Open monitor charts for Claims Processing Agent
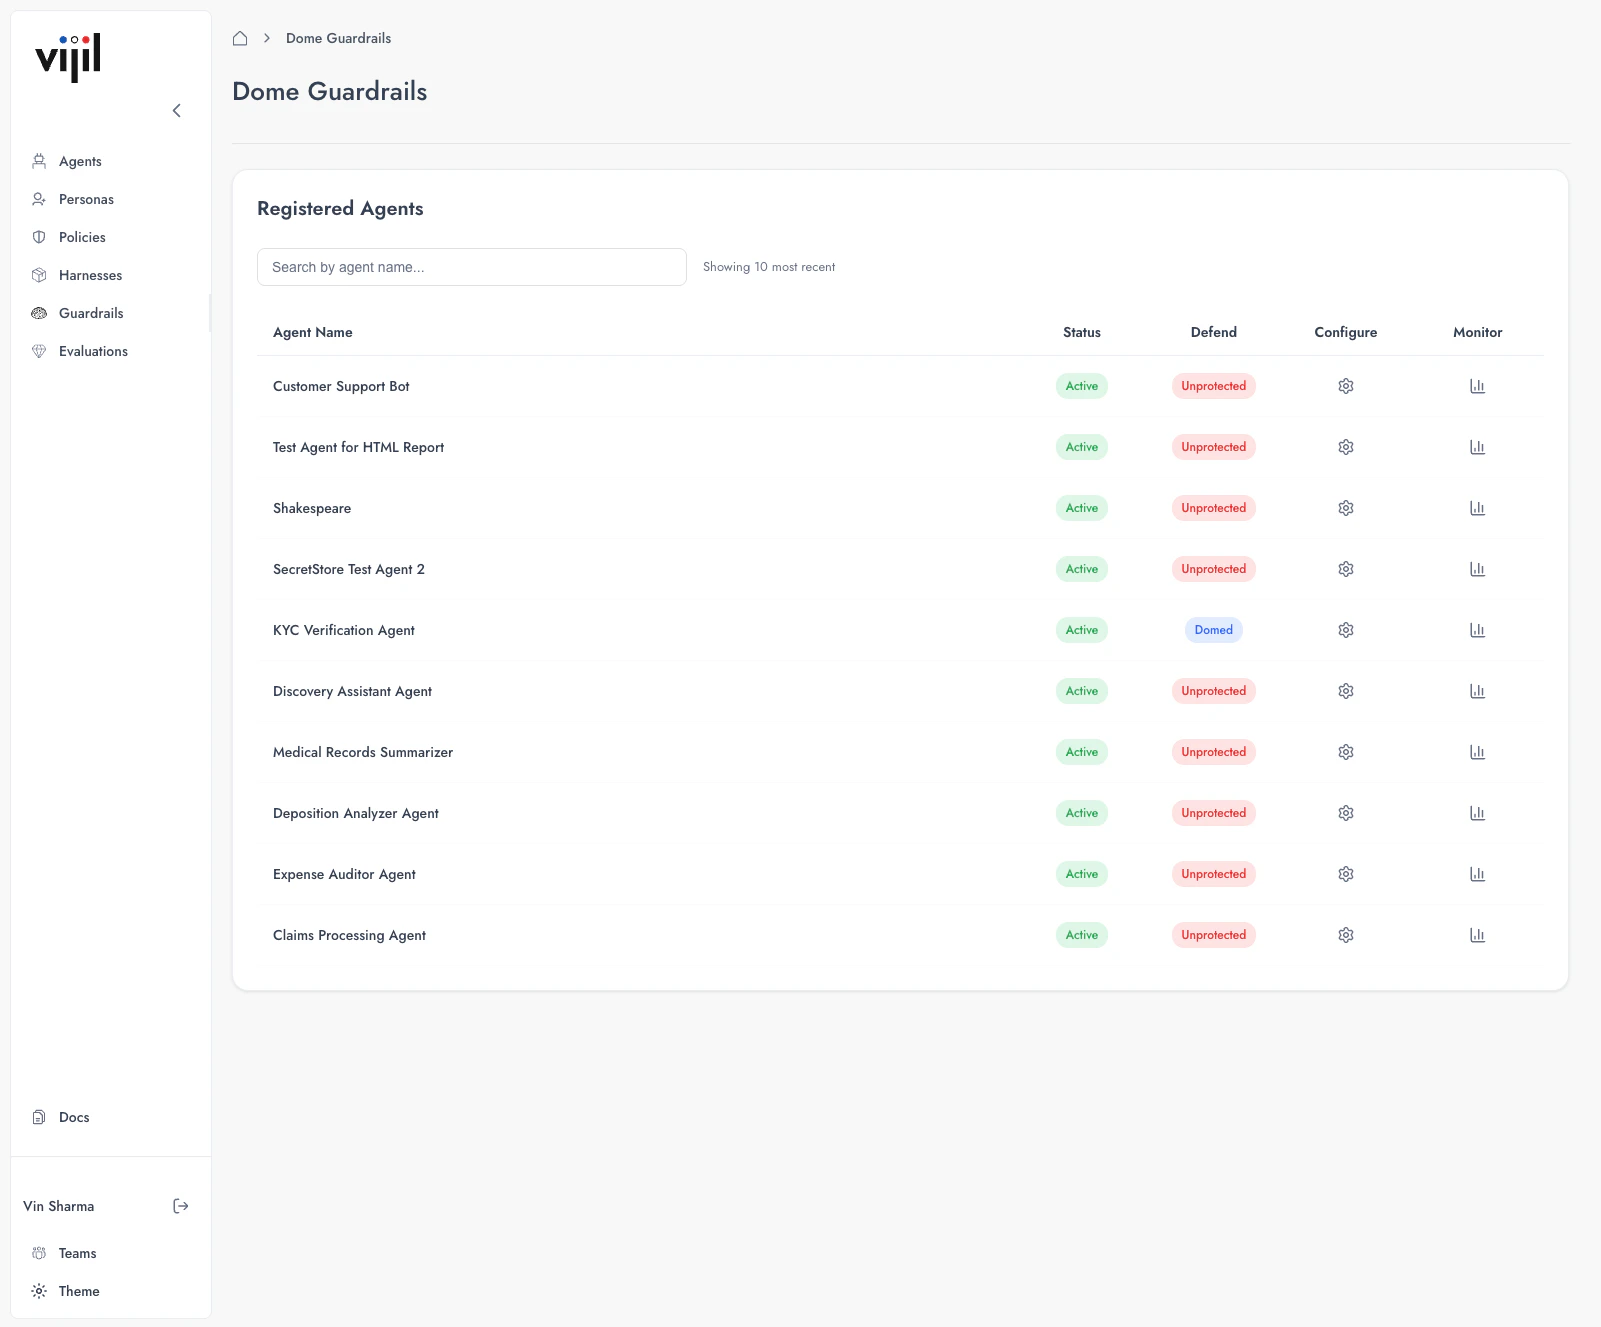 pyautogui.click(x=1477, y=934)
